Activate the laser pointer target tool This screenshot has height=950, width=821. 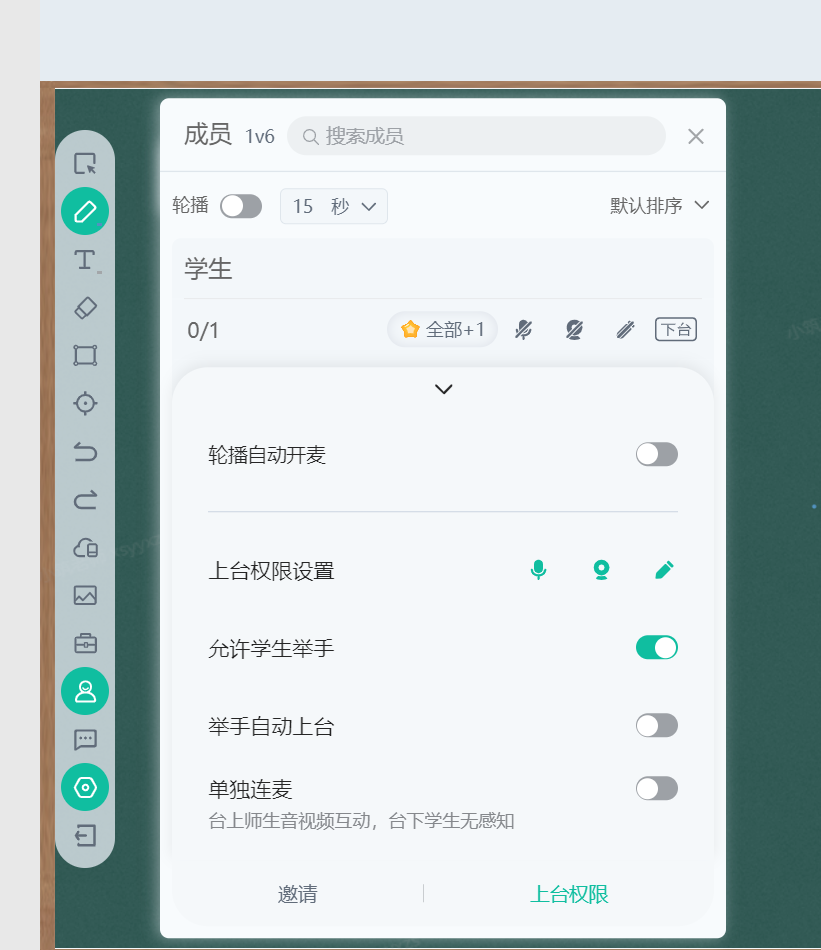[85, 404]
